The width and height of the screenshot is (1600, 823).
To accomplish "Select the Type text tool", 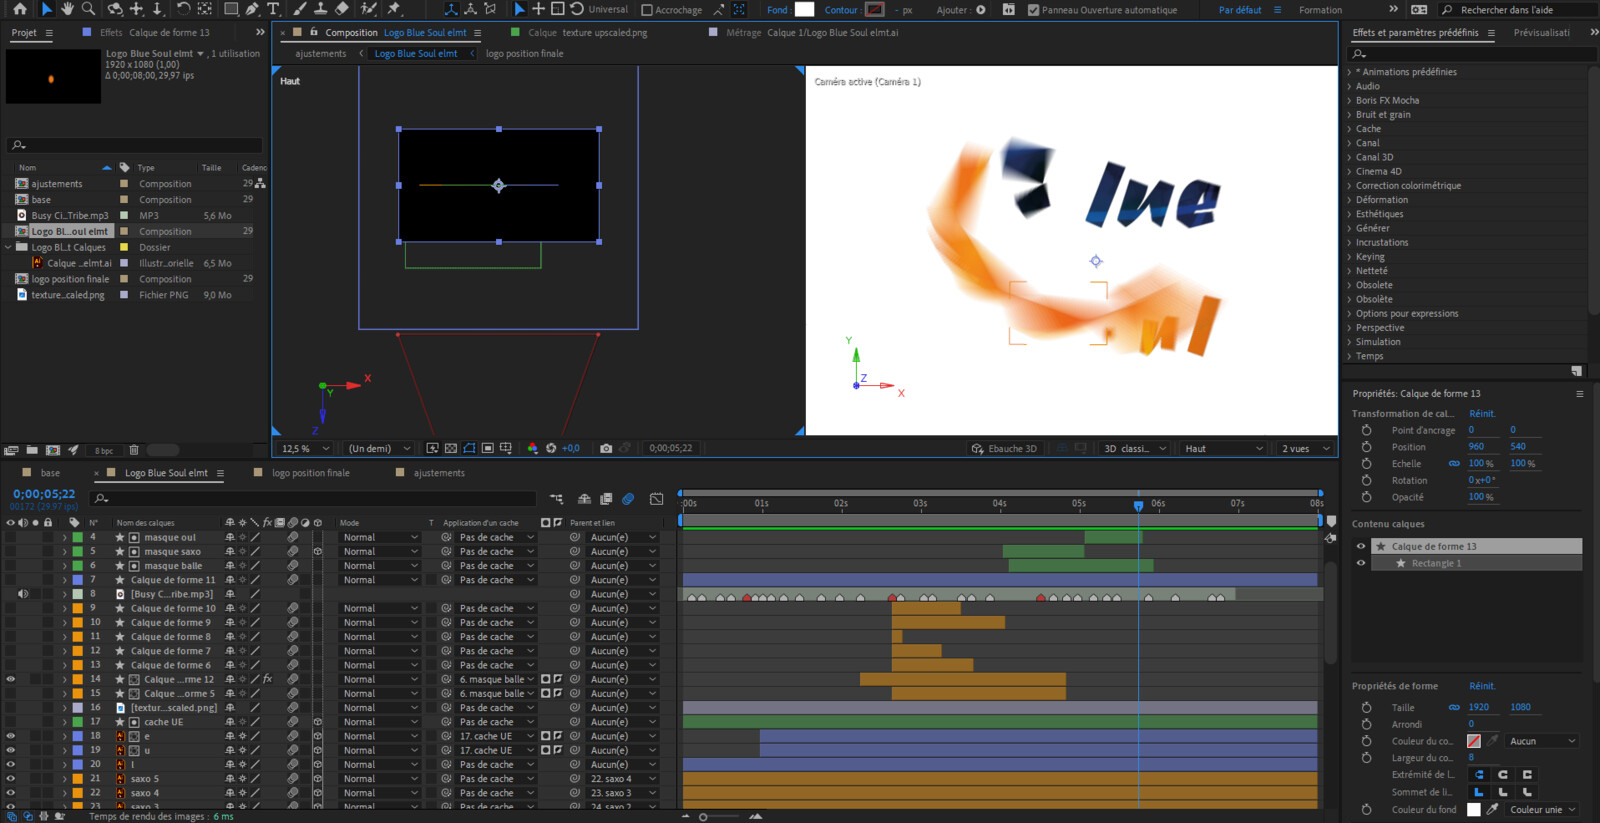I will click(x=273, y=9).
